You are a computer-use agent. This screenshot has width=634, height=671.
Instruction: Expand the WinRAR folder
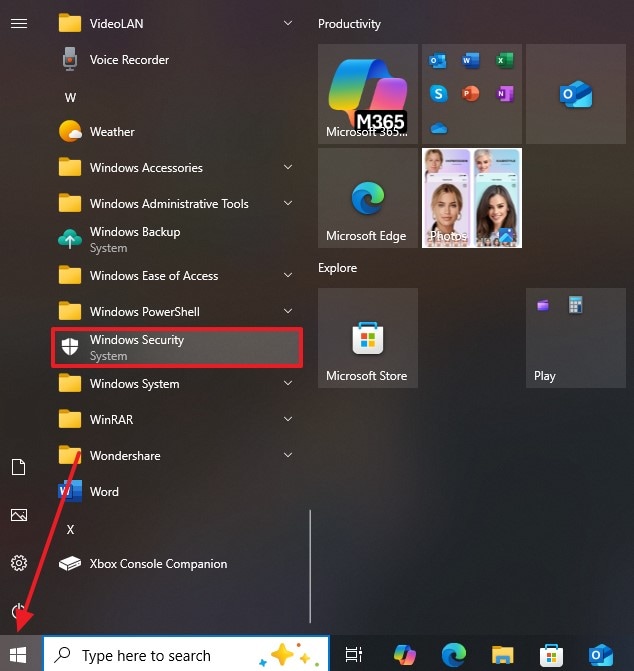tap(177, 419)
